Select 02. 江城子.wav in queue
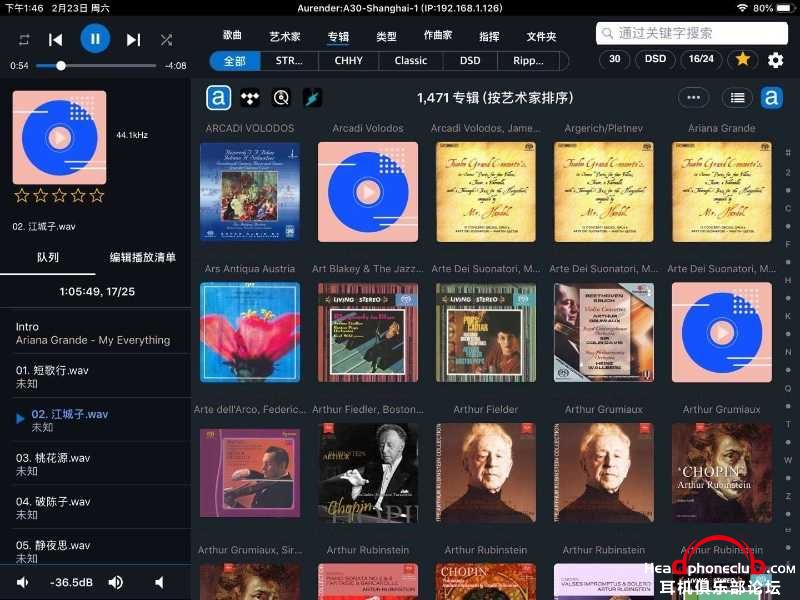 [x=96, y=420]
